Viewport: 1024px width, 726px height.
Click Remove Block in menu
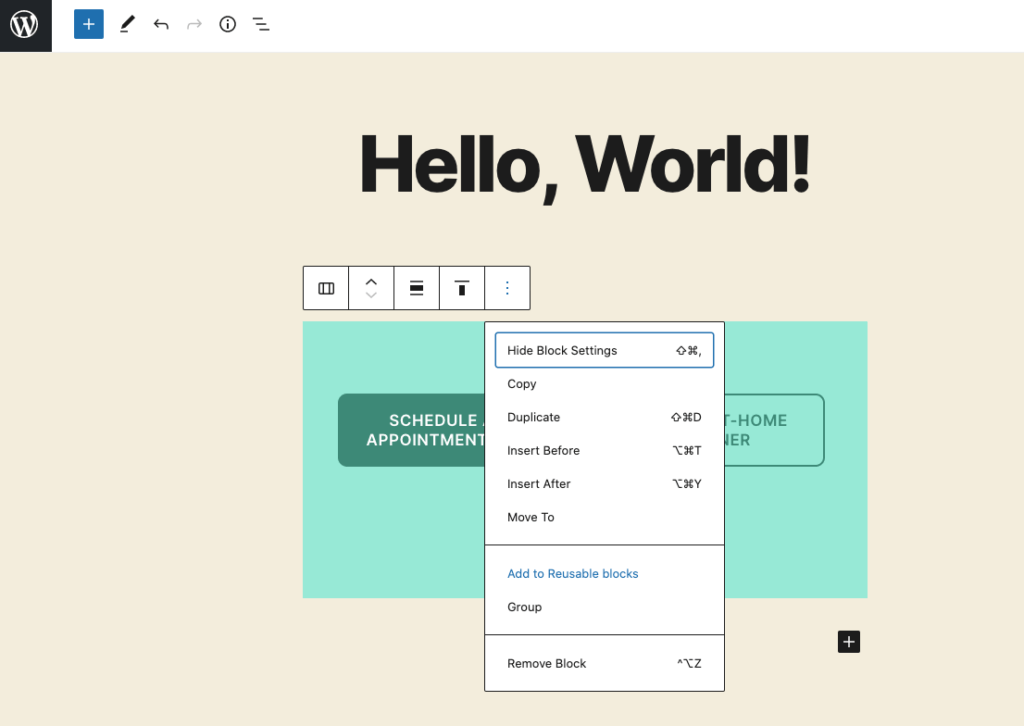(x=547, y=664)
